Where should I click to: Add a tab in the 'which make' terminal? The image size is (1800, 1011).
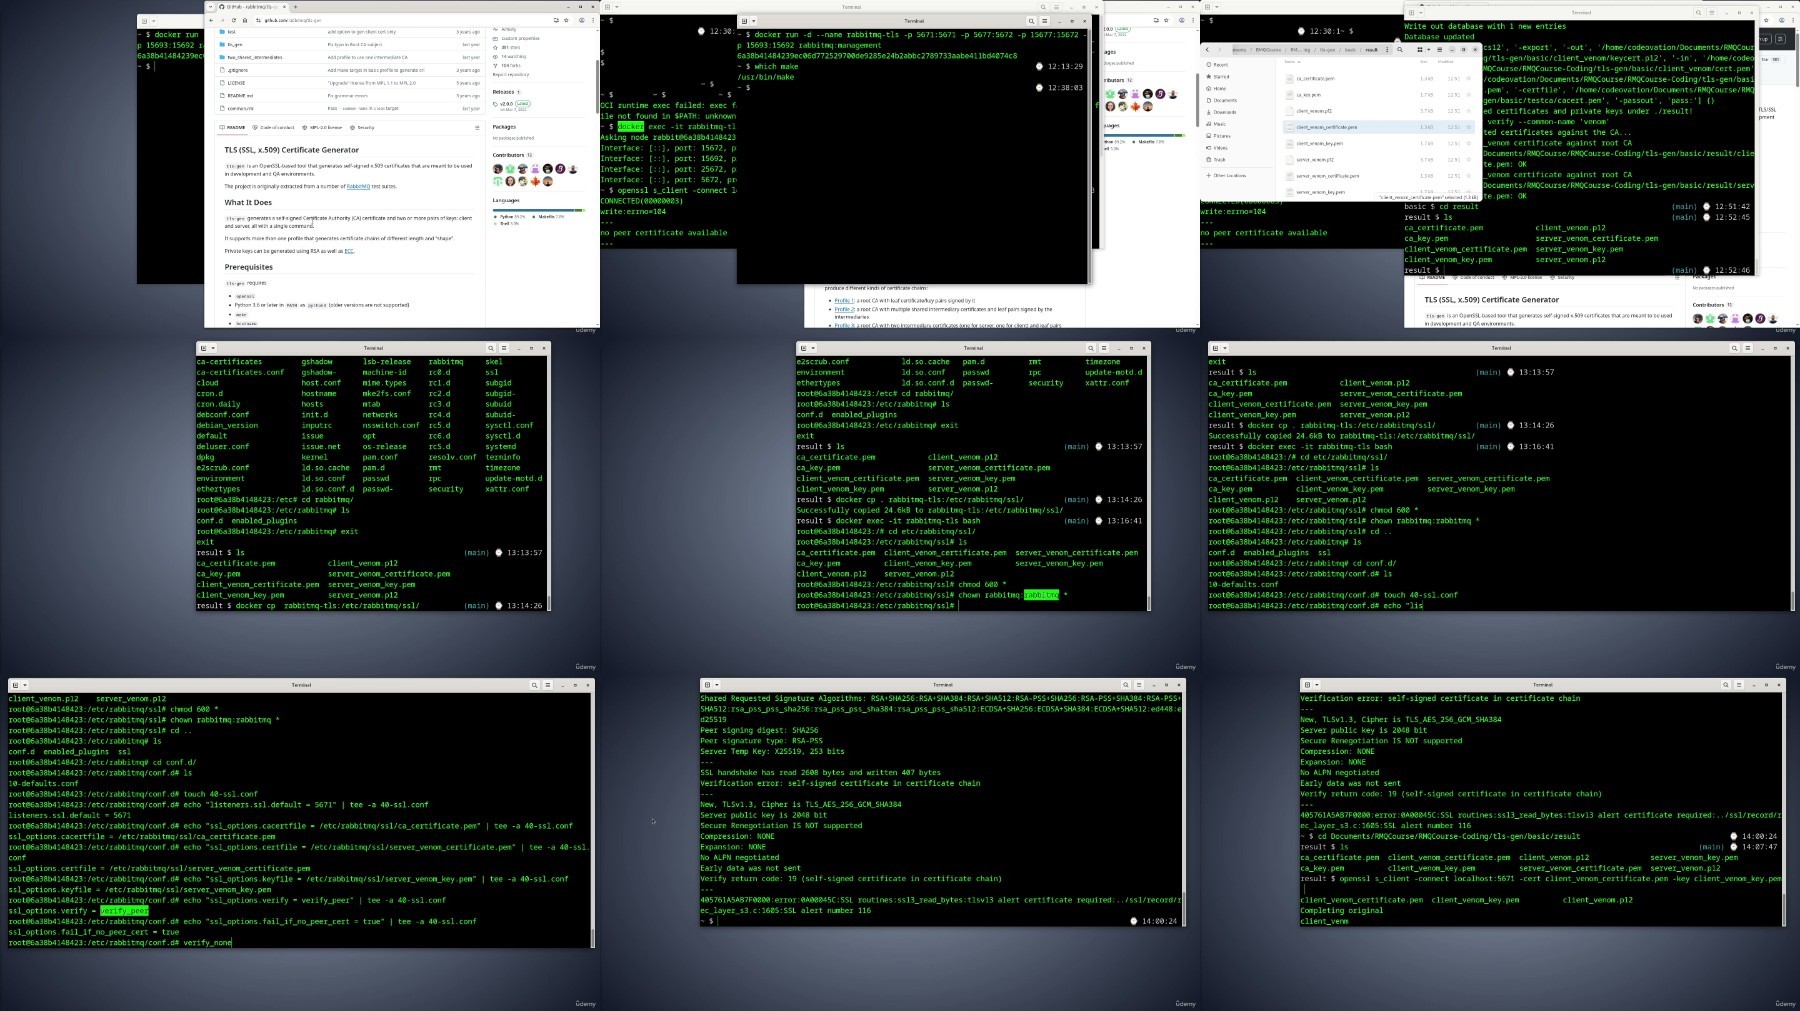pyautogui.click(x=744, y=21)
